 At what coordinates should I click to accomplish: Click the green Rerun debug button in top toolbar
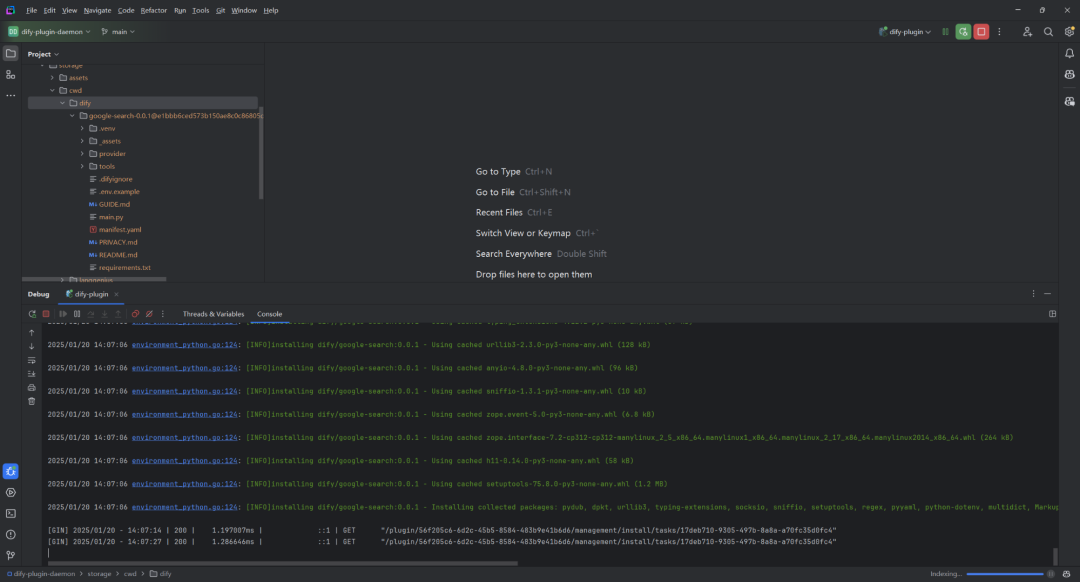(x=963, y=32)
